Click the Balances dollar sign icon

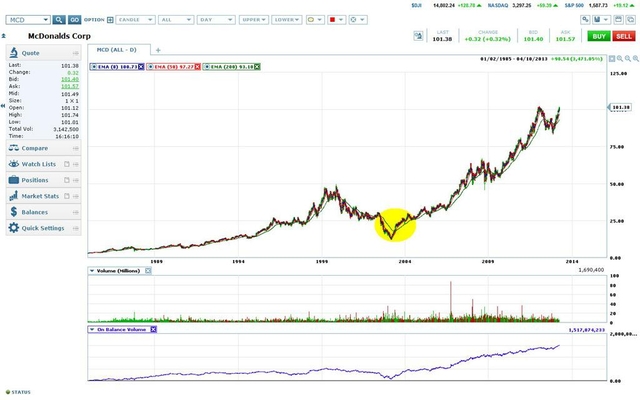point(13,211)
